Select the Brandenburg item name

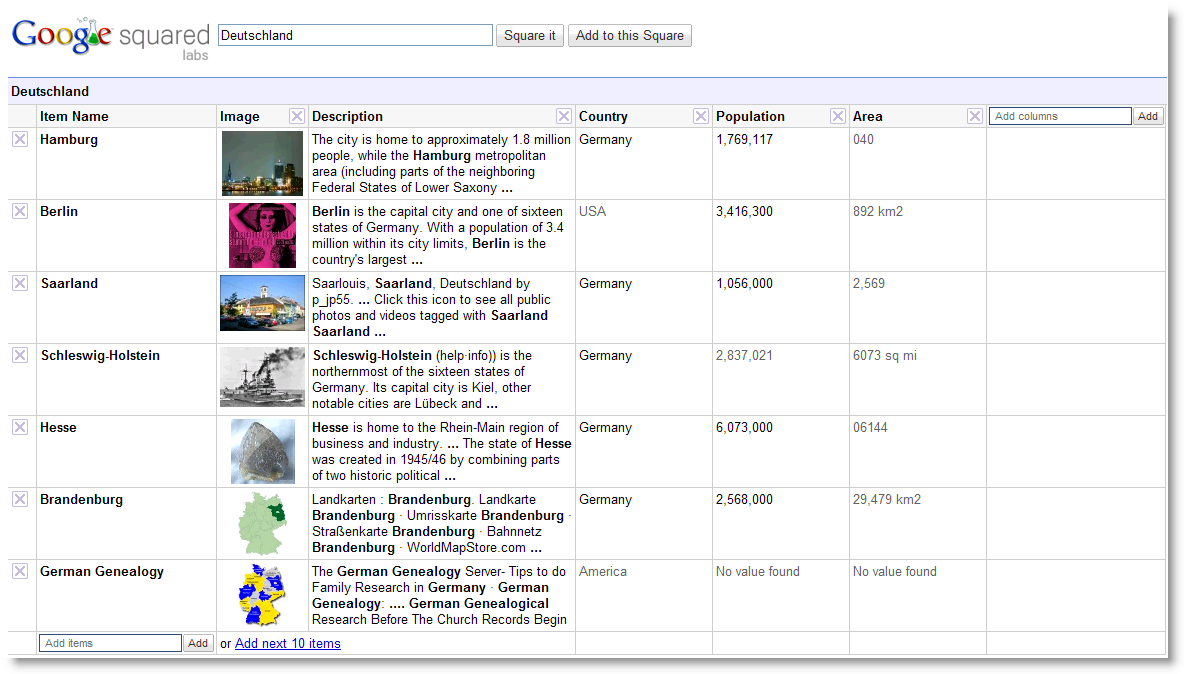point(82,500)
